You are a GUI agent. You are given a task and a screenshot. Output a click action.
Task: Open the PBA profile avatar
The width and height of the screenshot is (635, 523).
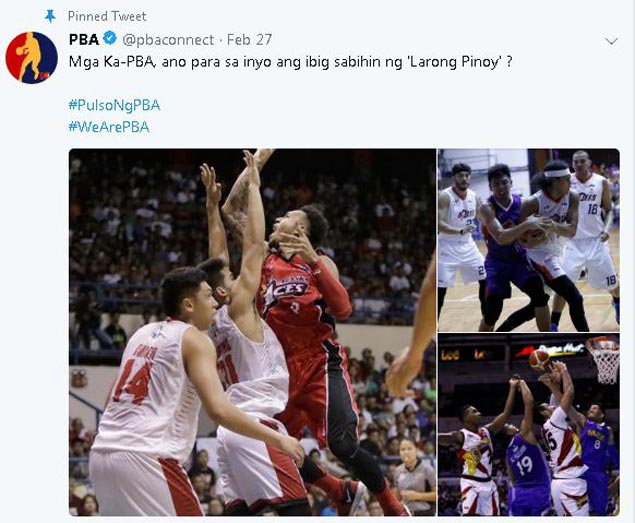32,58
